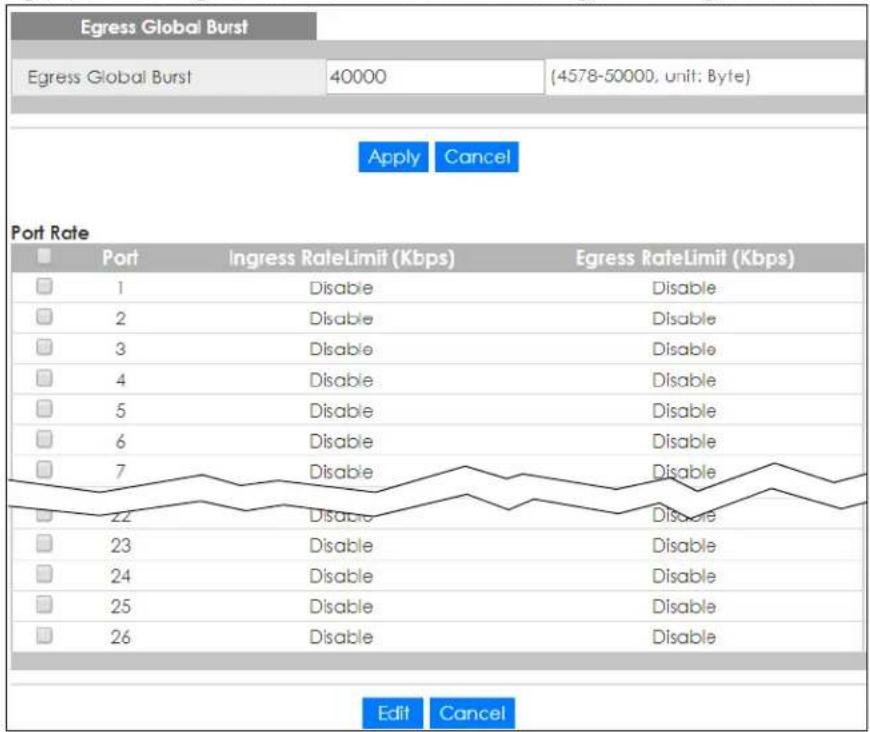The image size is (870, 732).
Task: Click port number 26 cell
Action: click(x=120, y=637)
